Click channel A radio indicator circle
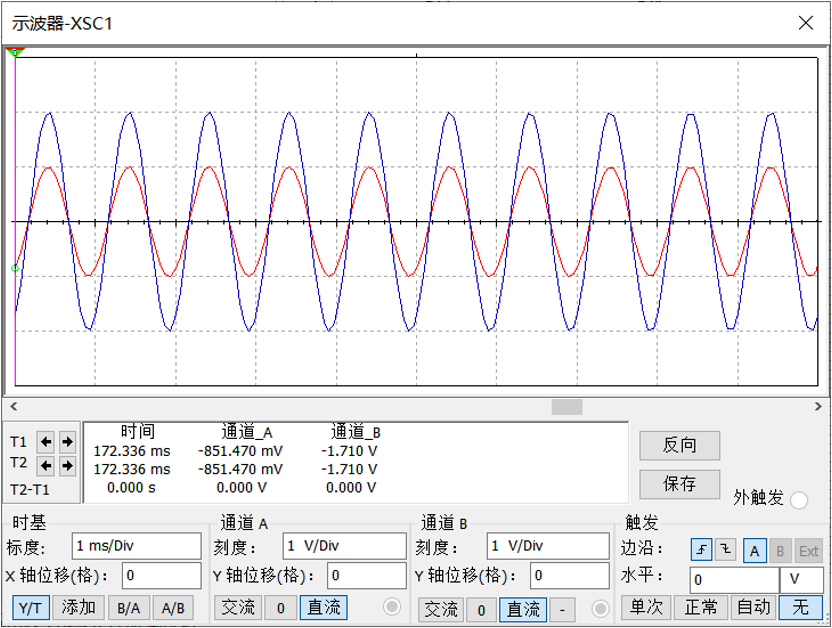Screen dimensions: 832x628 pos(392,606)
